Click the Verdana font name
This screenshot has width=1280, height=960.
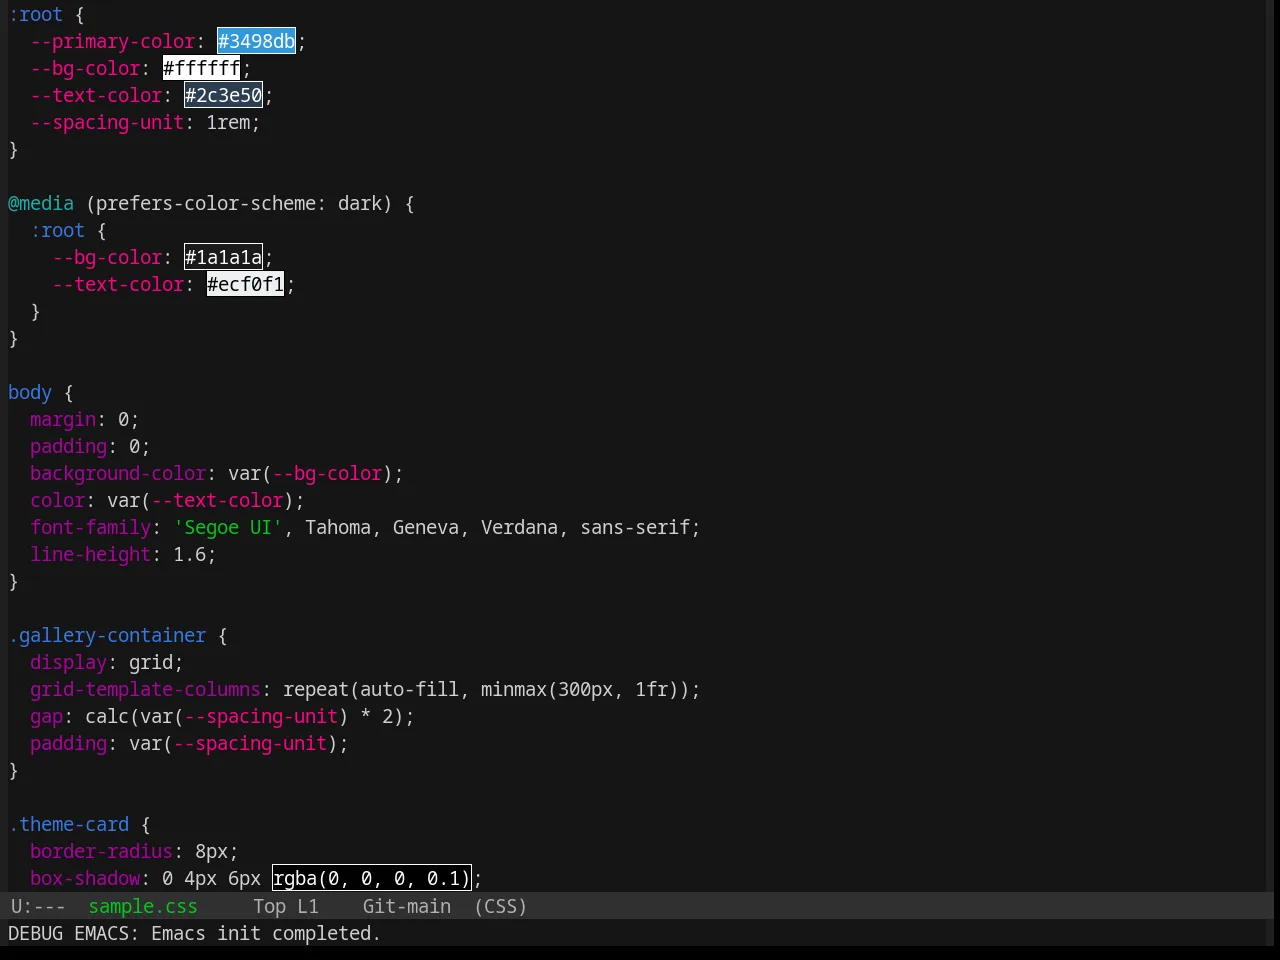tap(519, 527)
